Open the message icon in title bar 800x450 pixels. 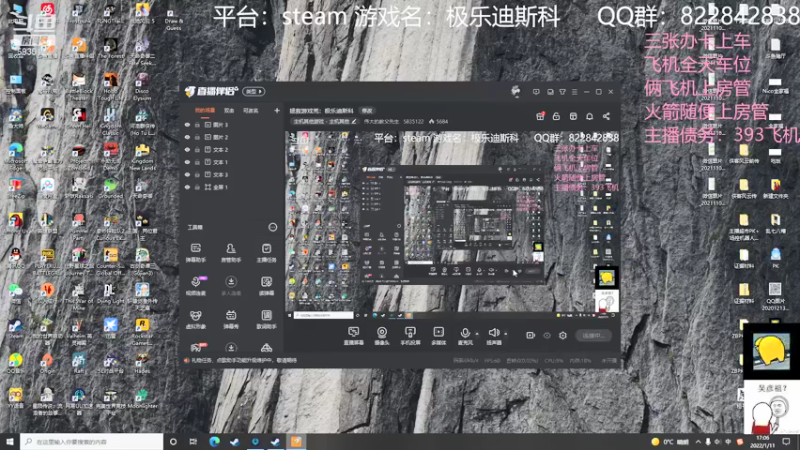tap(536, 92)
